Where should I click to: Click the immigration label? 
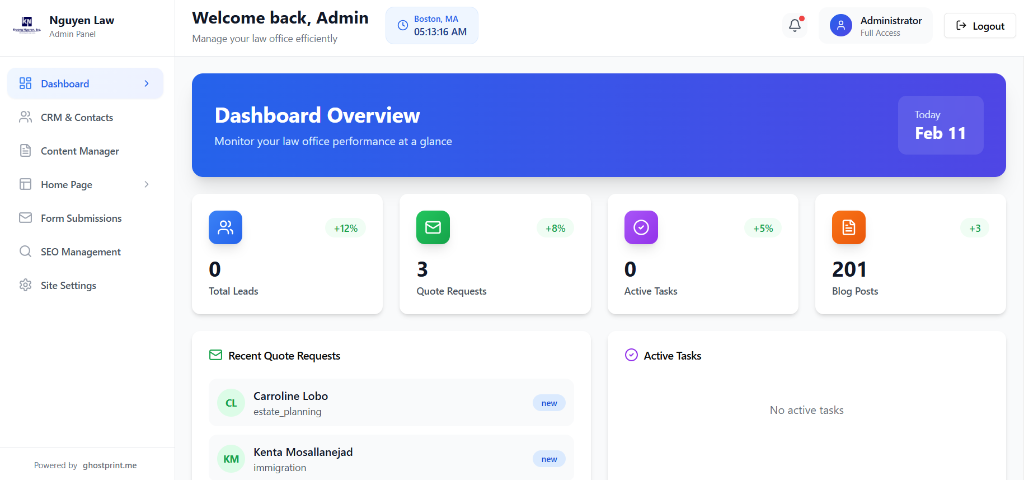(280, 468)
